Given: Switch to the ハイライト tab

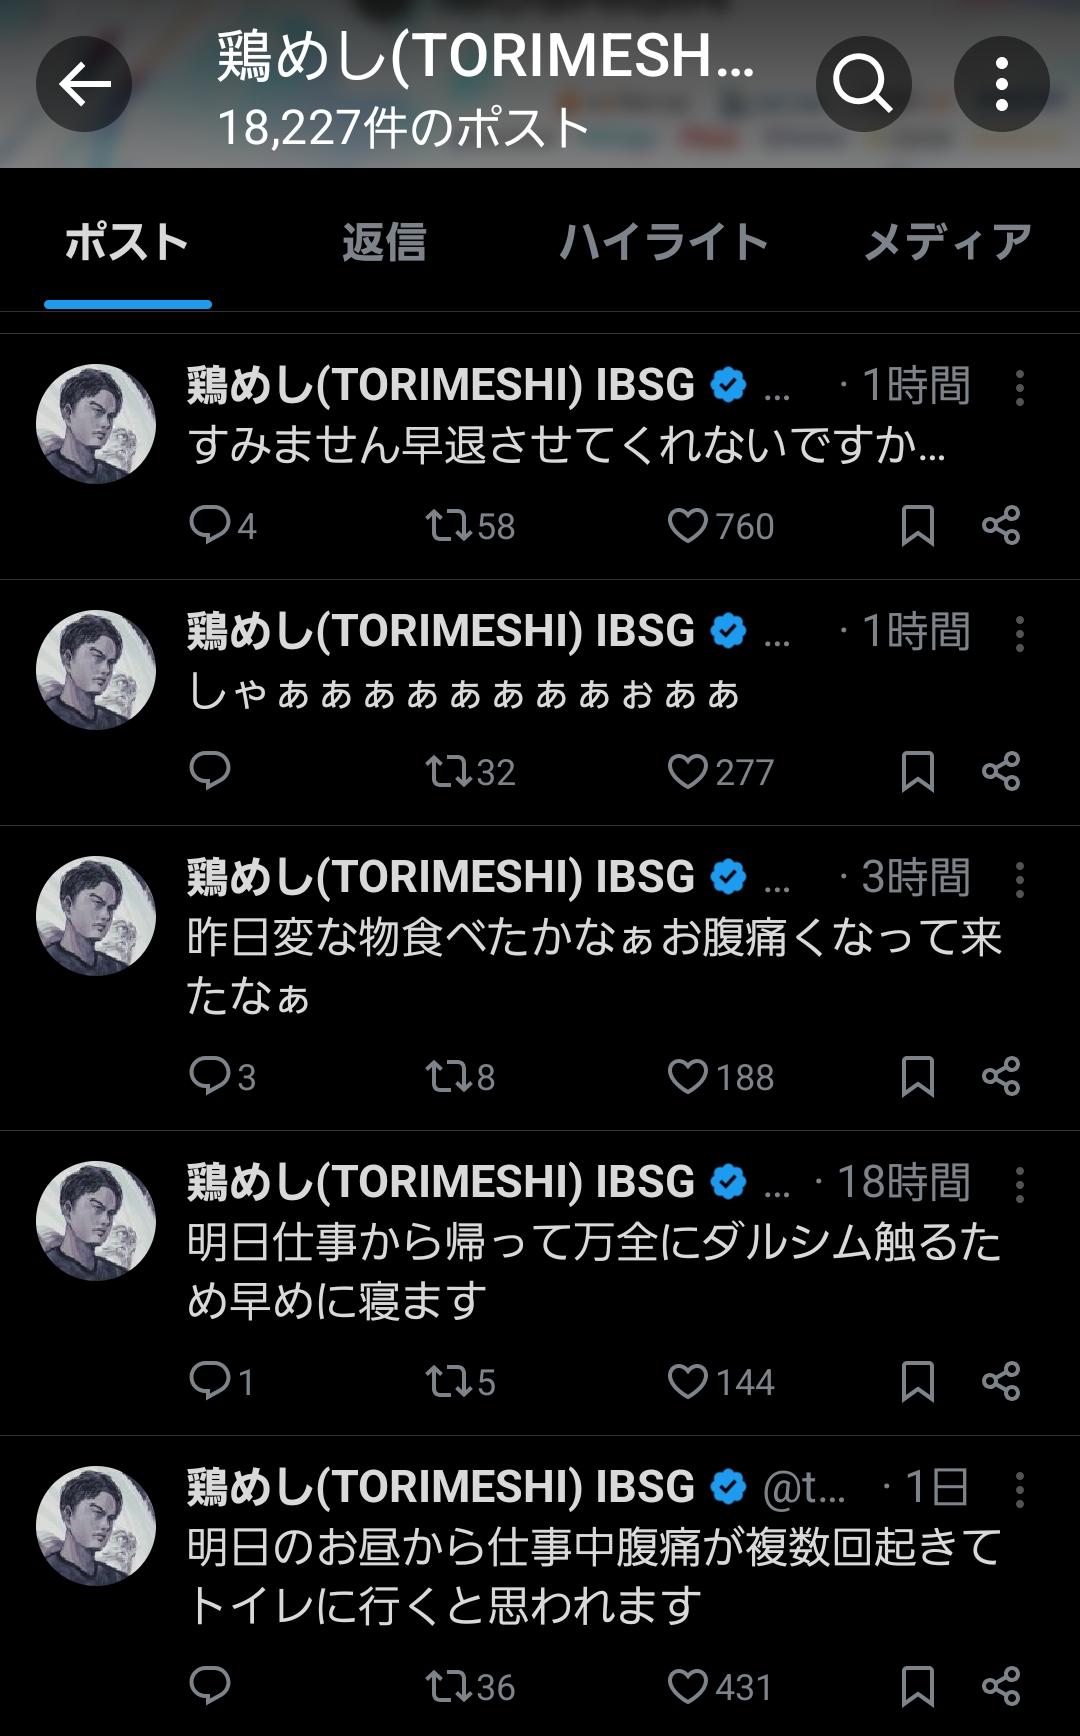Looking at the screenshot, I should click(663, 243).
